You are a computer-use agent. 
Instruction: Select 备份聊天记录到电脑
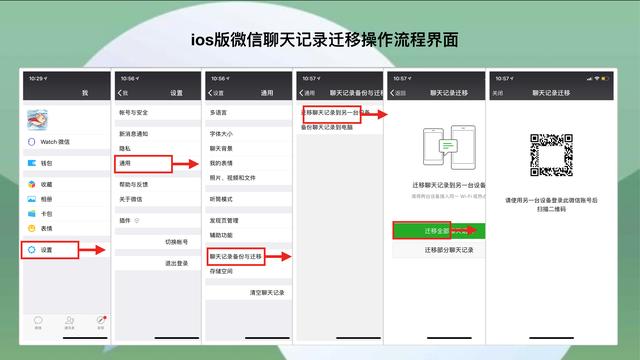pyautogui.click(x=340, y=127)
